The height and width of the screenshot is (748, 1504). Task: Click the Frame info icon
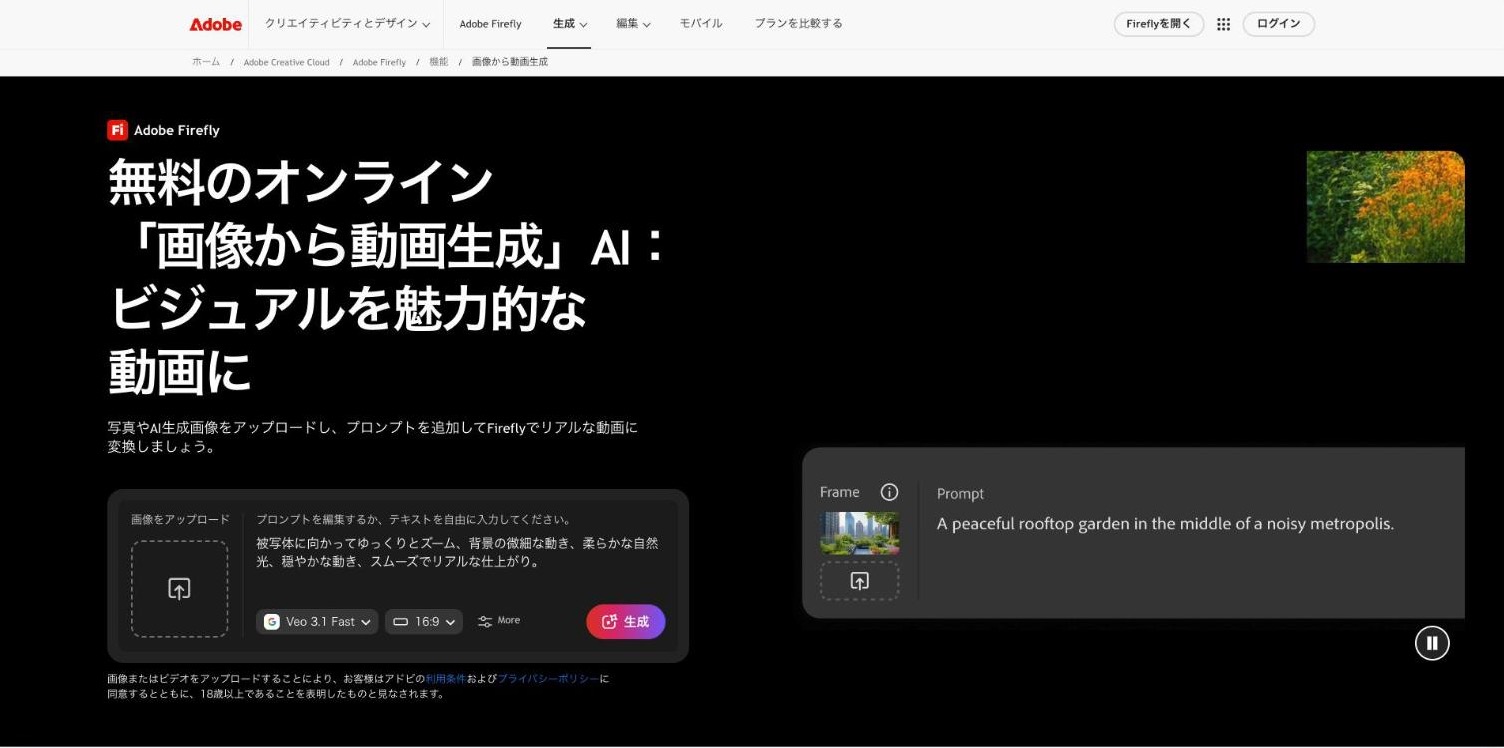pos(889,492)
